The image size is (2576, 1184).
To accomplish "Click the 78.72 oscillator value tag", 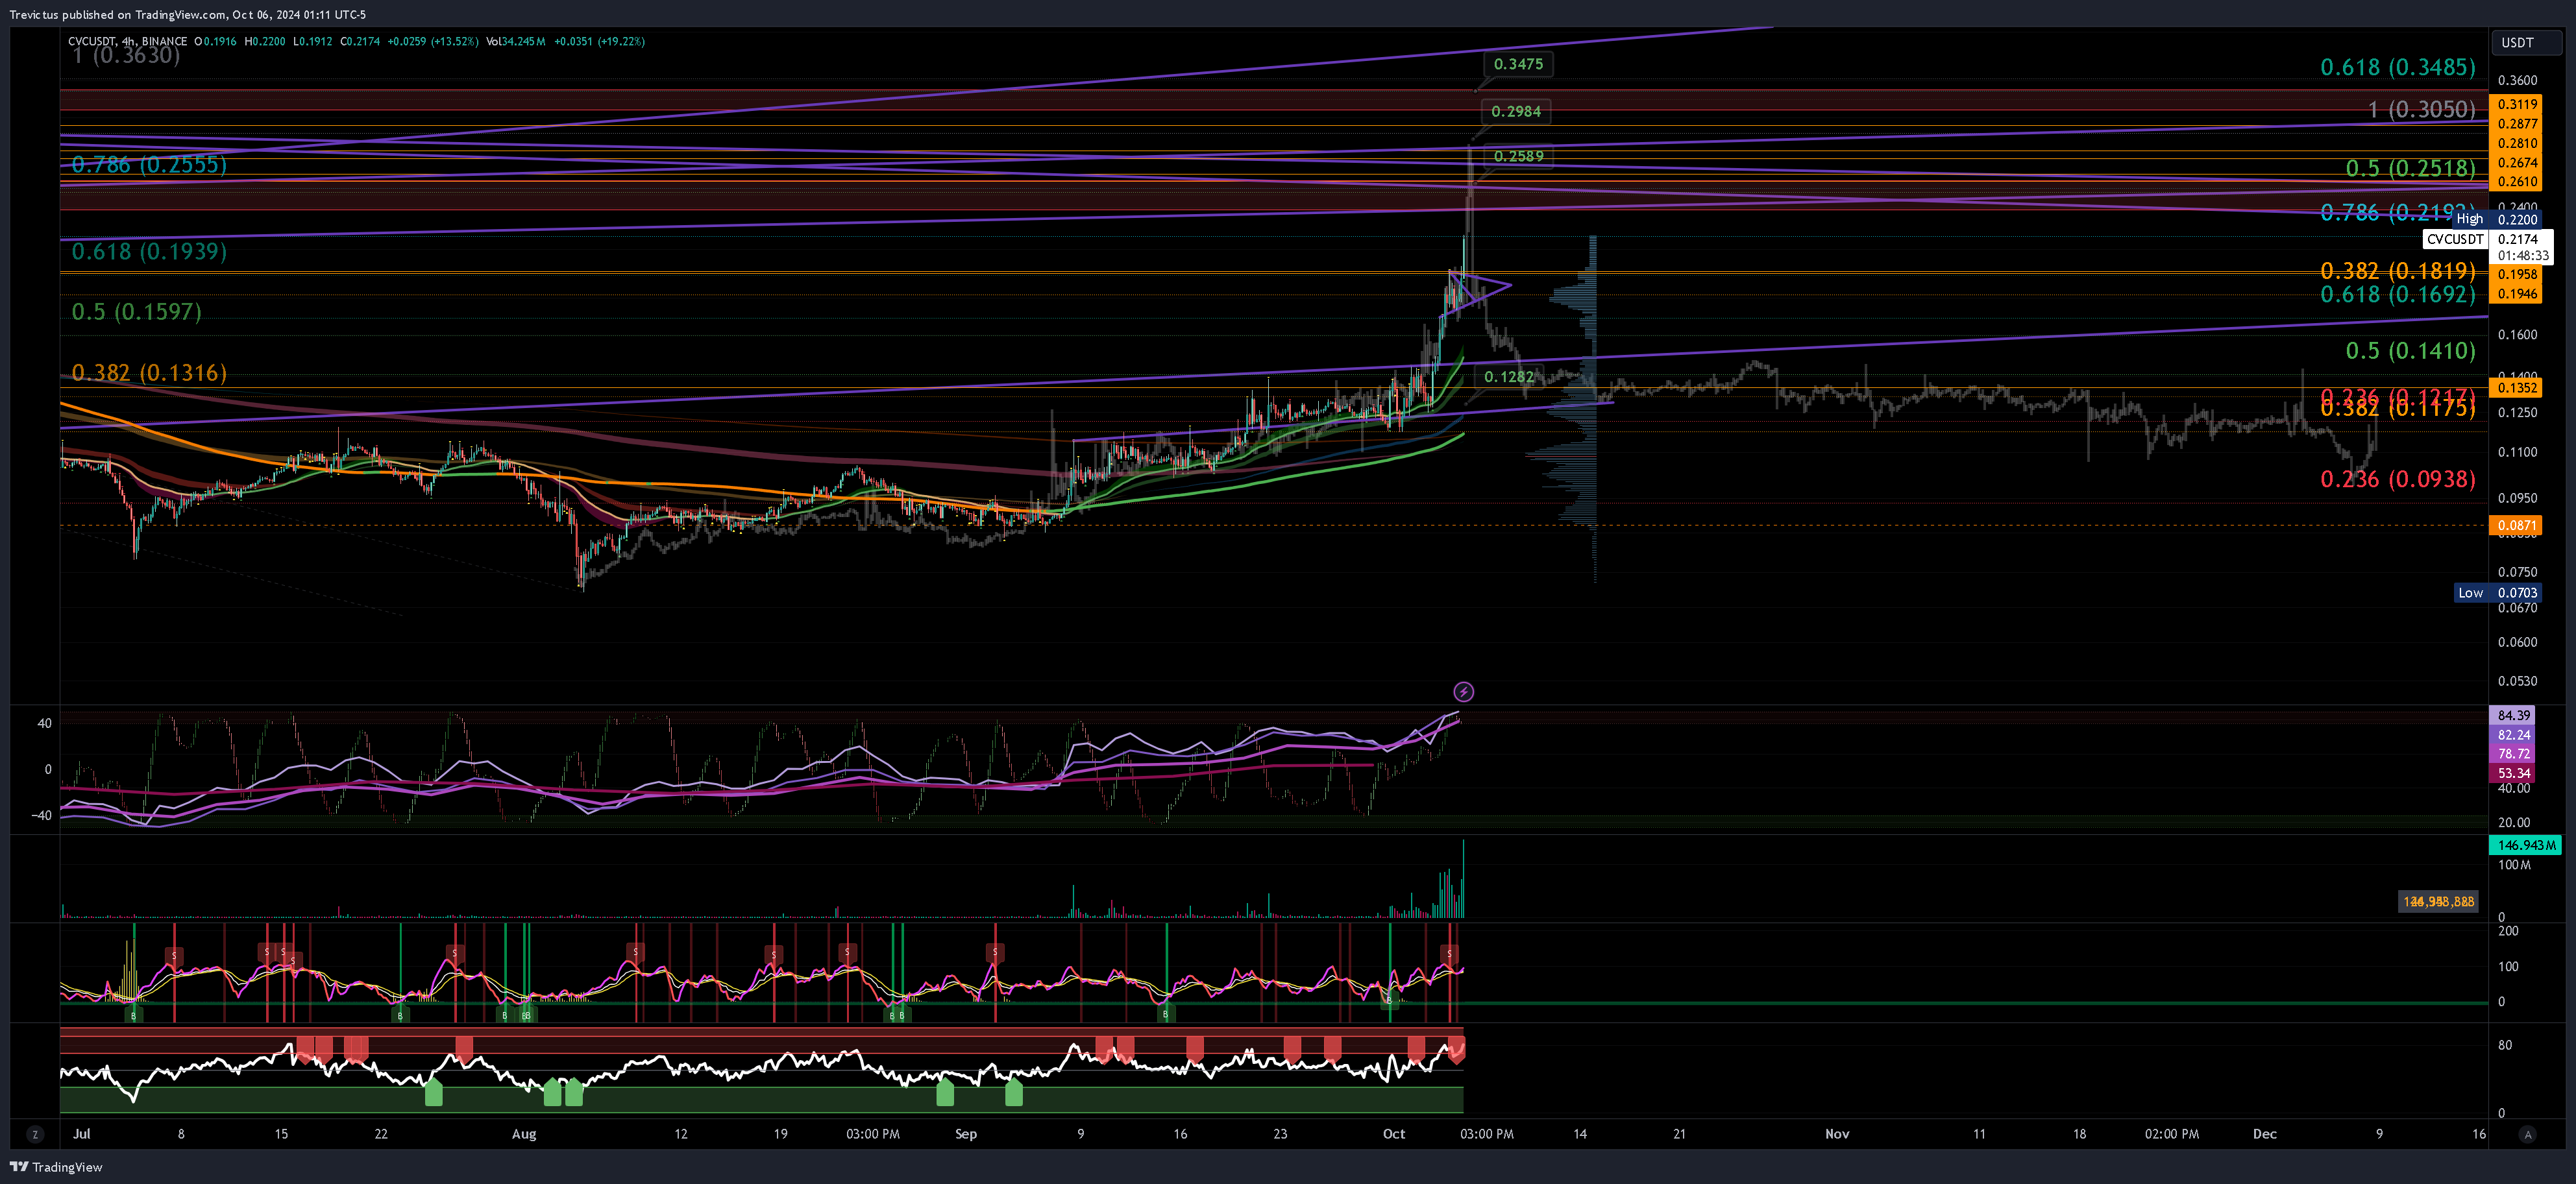I will (x=2512, y=754).
